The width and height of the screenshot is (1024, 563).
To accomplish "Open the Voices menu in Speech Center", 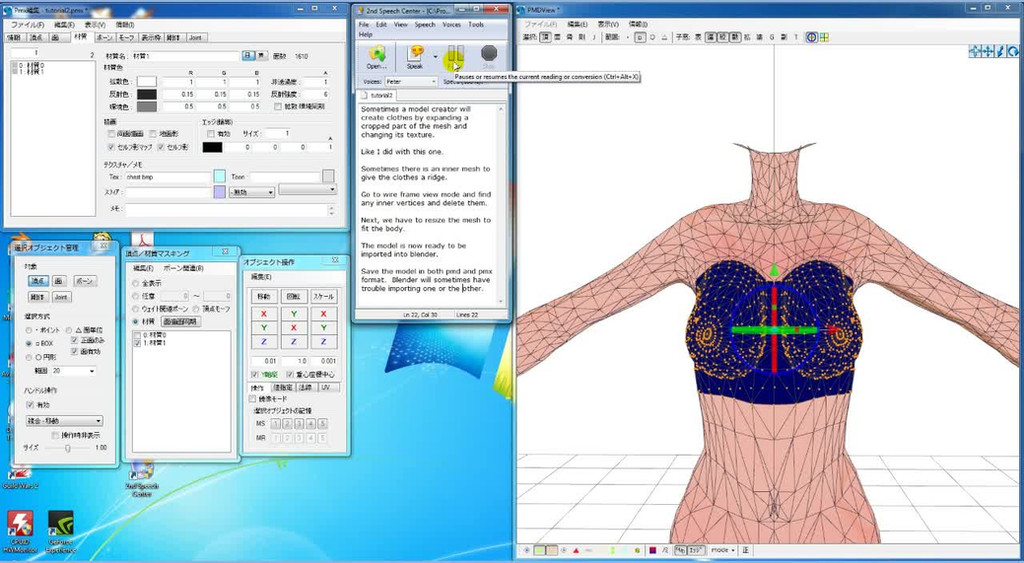I will 451,25.
